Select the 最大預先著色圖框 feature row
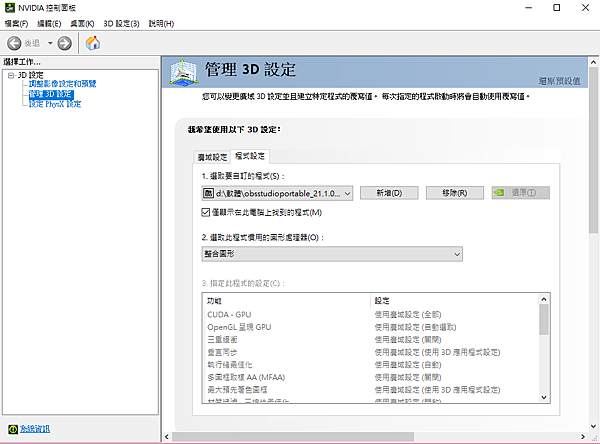 click(370, 390)
